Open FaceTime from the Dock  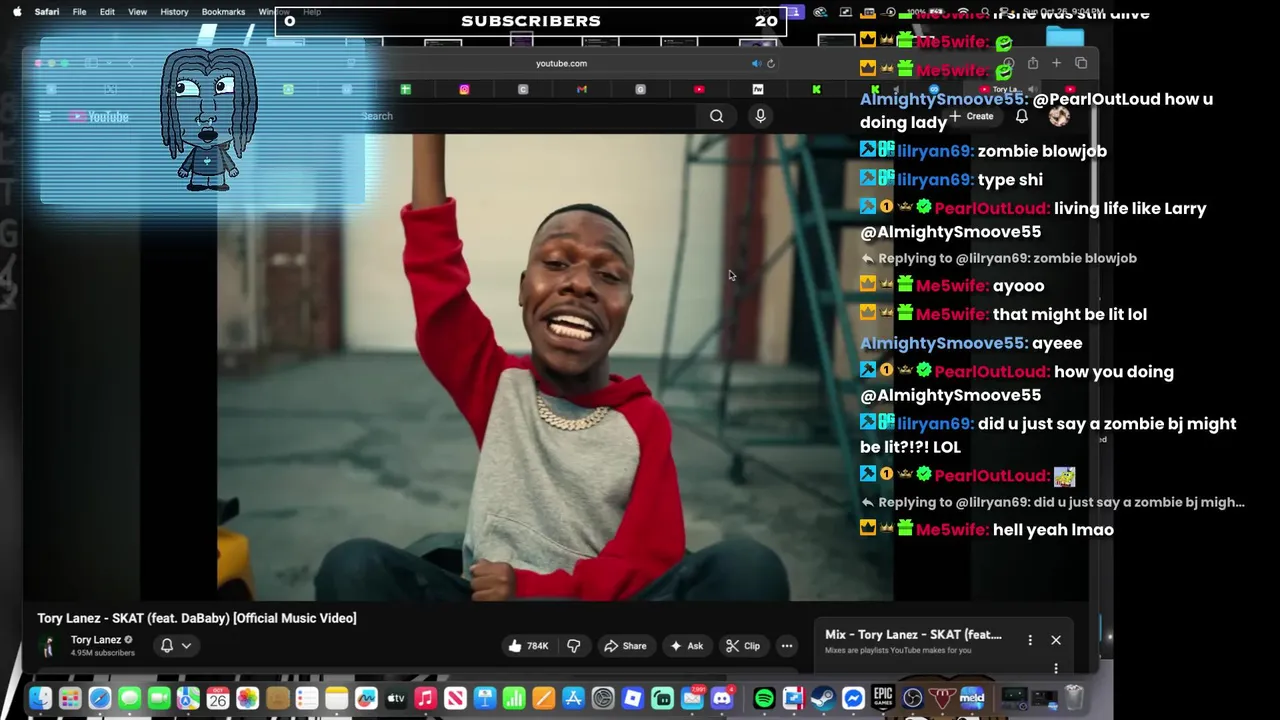pyautogui.click(x=159, y=698)
